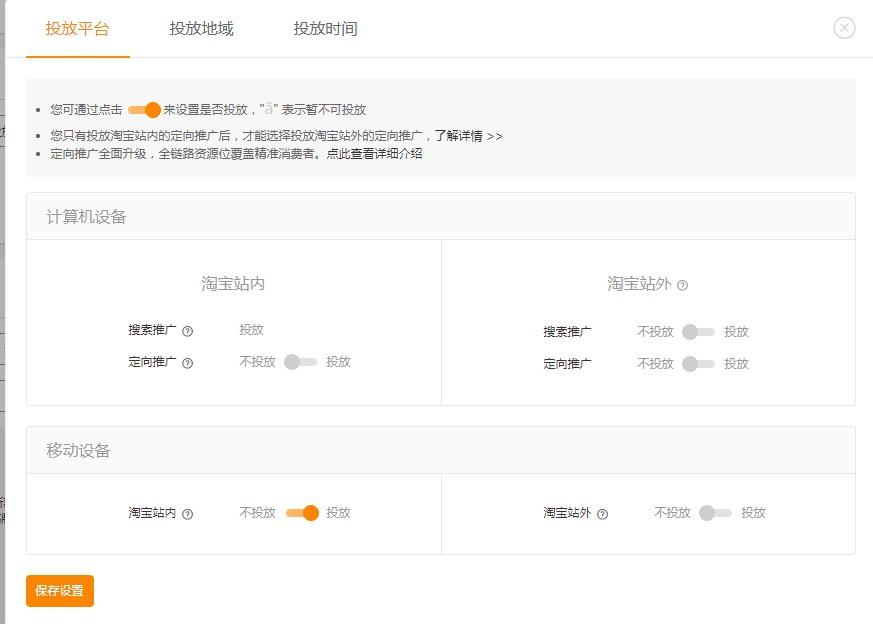Image resolution: width=873 pixels, height=624 pixels.
Task: Click the 保存设置 button
Action: (58, 591)
